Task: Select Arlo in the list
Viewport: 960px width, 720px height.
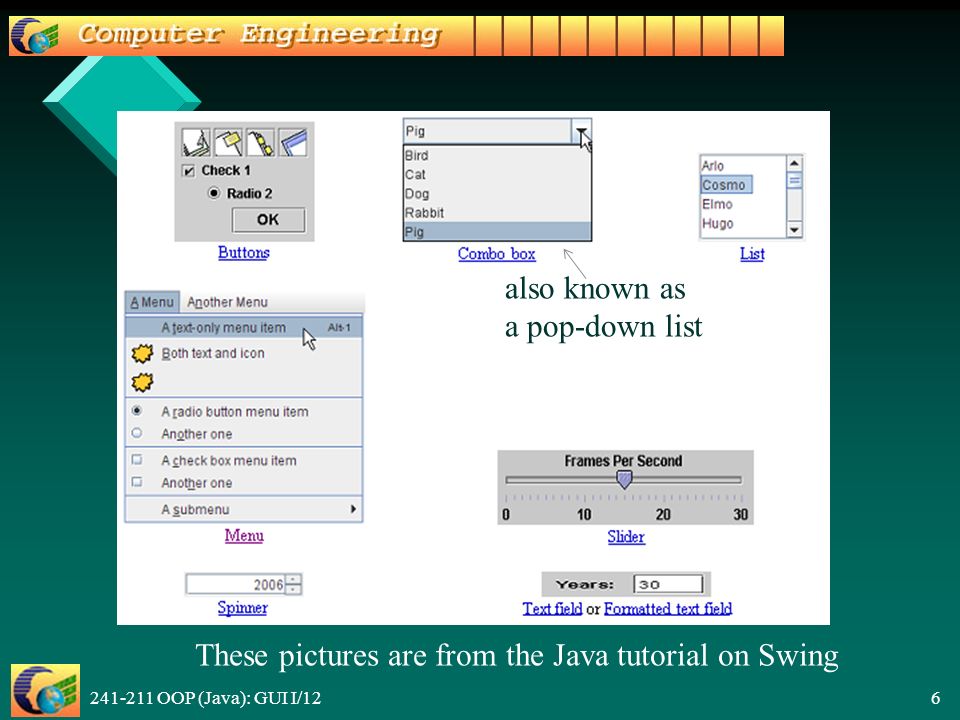Action: (x=743, y=165)
